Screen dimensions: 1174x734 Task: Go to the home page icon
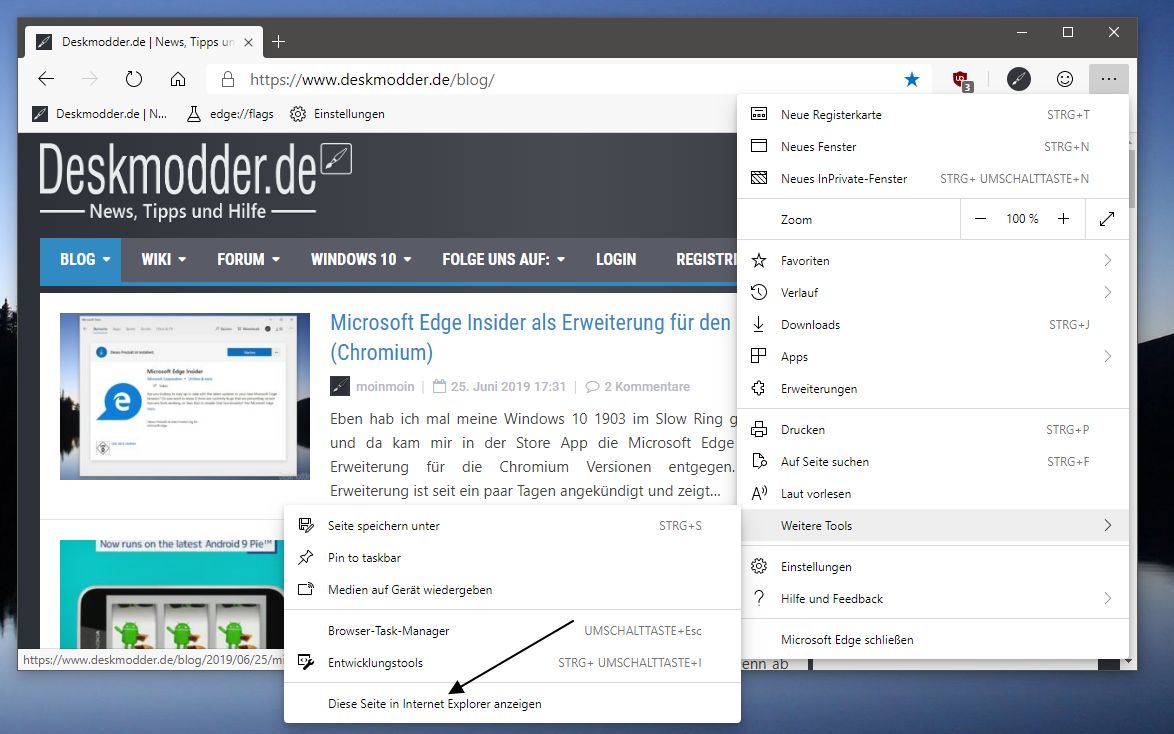click(x=178, y=79)
